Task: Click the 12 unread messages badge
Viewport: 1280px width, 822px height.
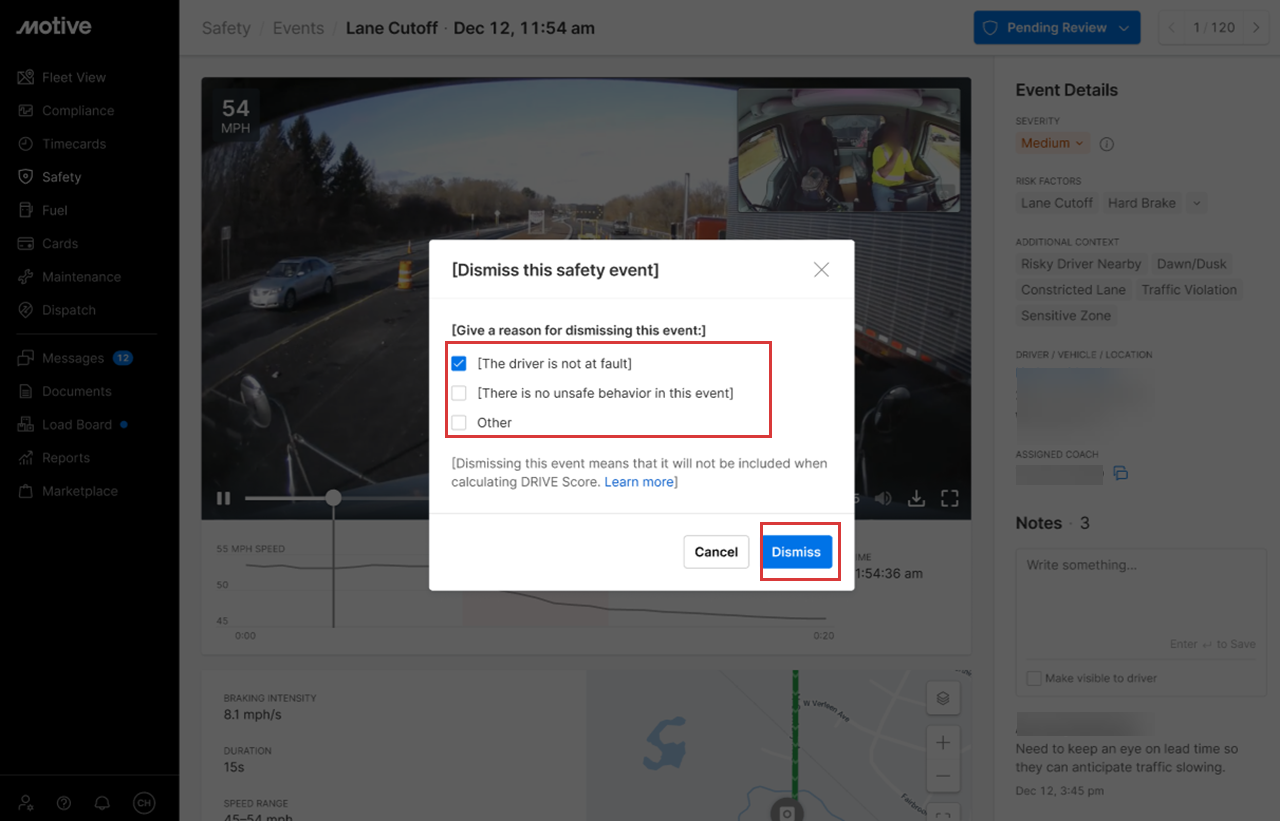Action: [123, 358]
